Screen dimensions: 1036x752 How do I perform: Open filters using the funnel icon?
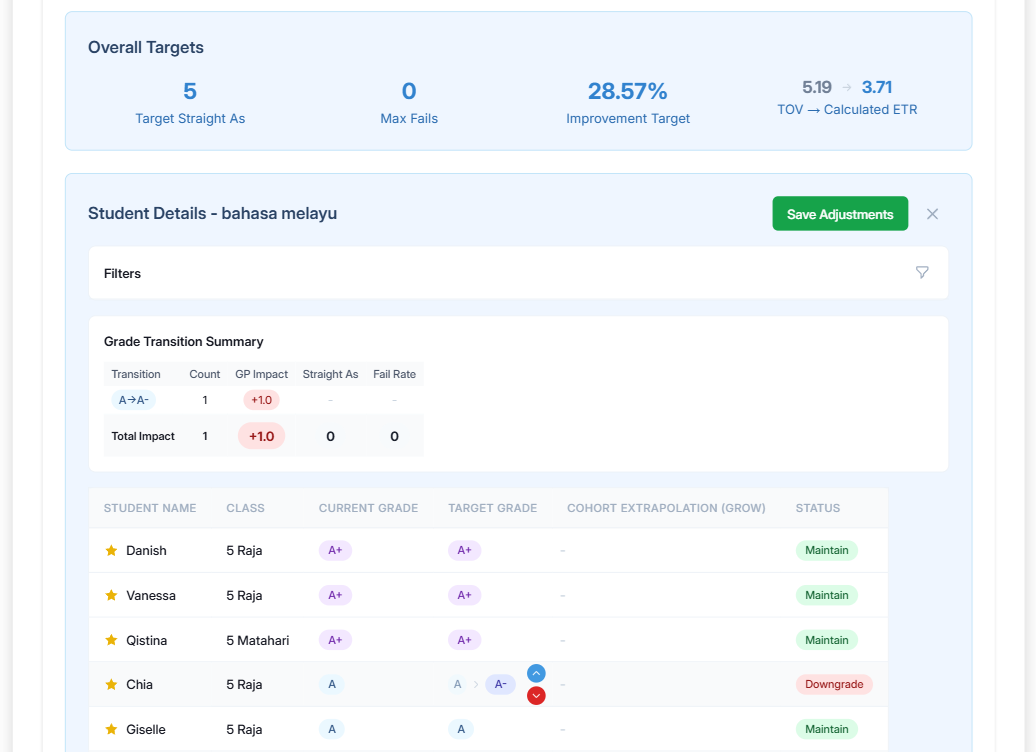click(922, 272)
